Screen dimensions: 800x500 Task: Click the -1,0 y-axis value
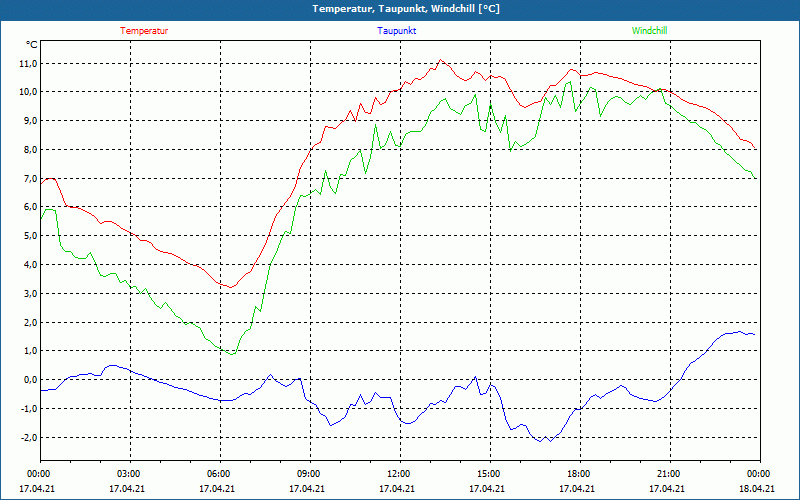(28, 409)
